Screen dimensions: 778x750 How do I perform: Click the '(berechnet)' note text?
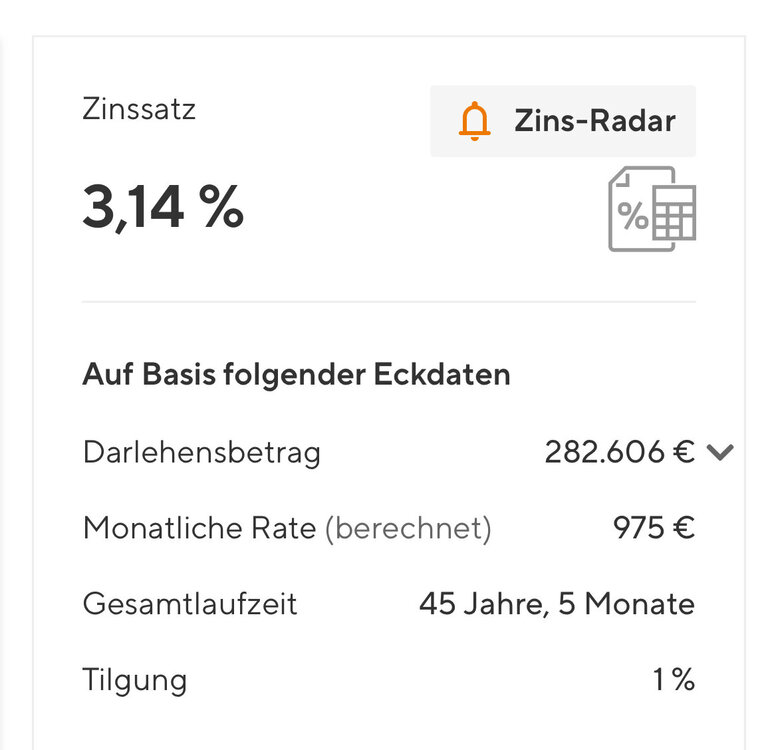pyautogui.click(x=408, y=528)
